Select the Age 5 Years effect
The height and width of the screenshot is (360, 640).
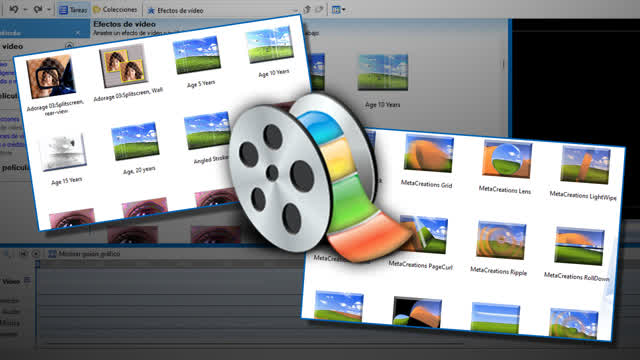[x=197, y=54]
